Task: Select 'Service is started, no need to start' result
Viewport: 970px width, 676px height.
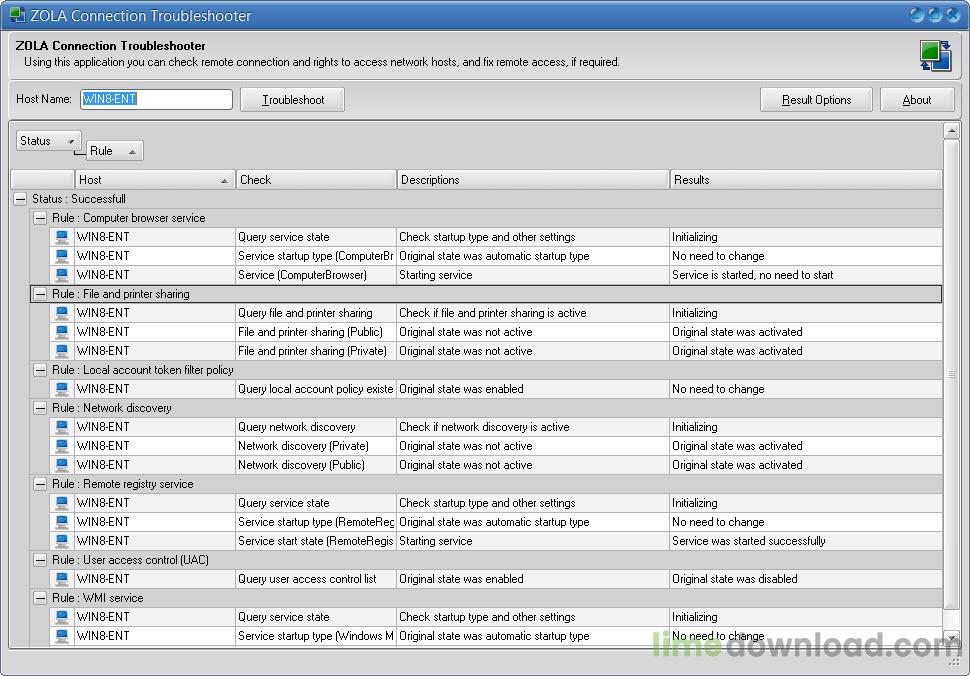Action: (805, 275)
